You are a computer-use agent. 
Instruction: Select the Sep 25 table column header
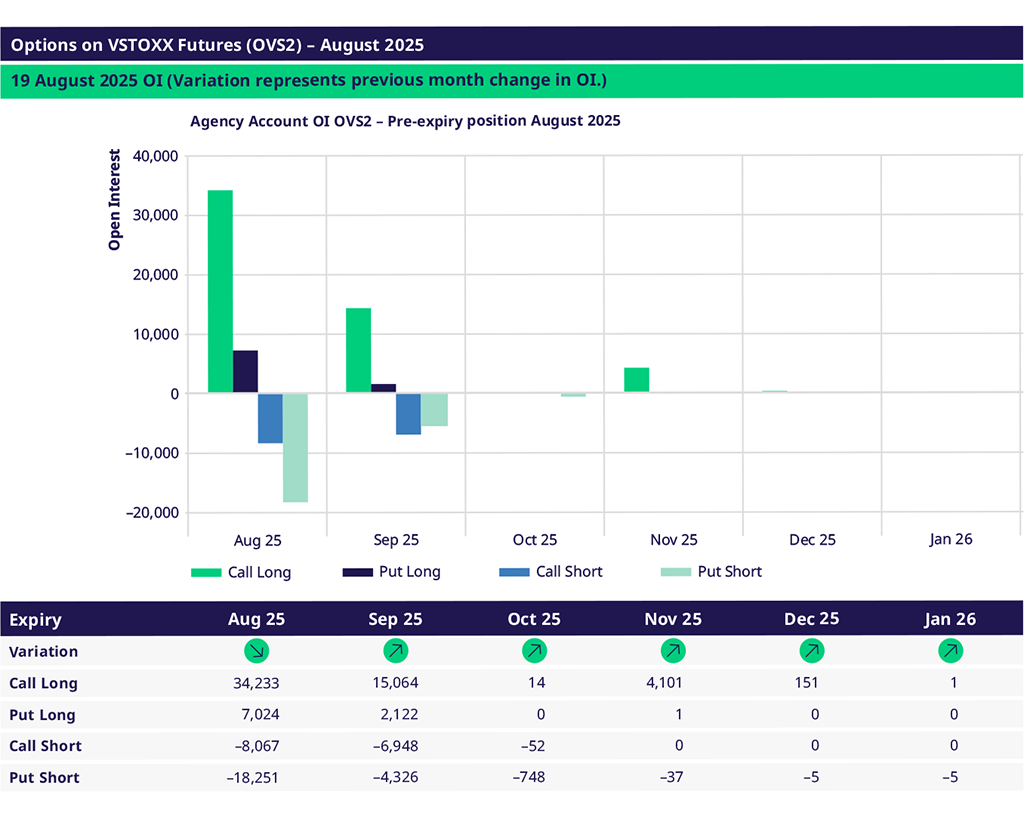pyautogui.click(x=396, y=620)
